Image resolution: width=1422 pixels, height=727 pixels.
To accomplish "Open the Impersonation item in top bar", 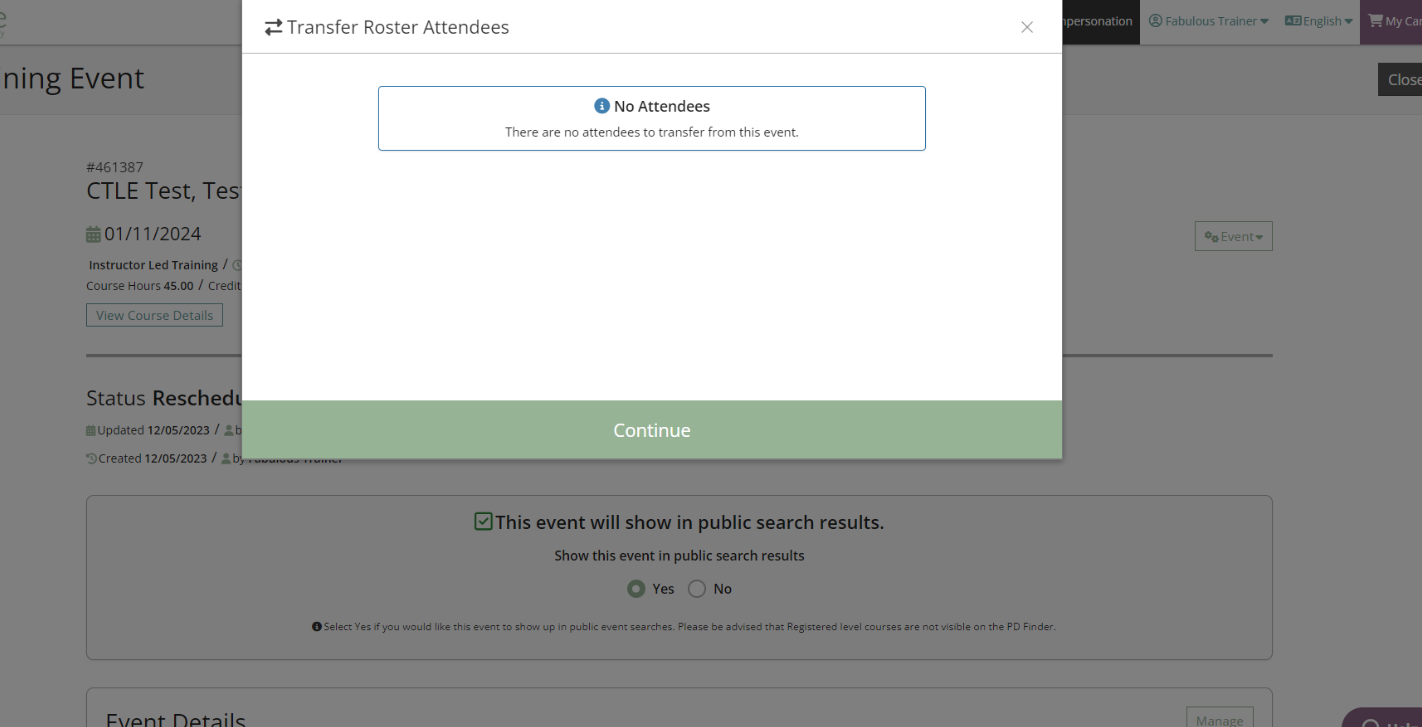I will [1098, 21].
